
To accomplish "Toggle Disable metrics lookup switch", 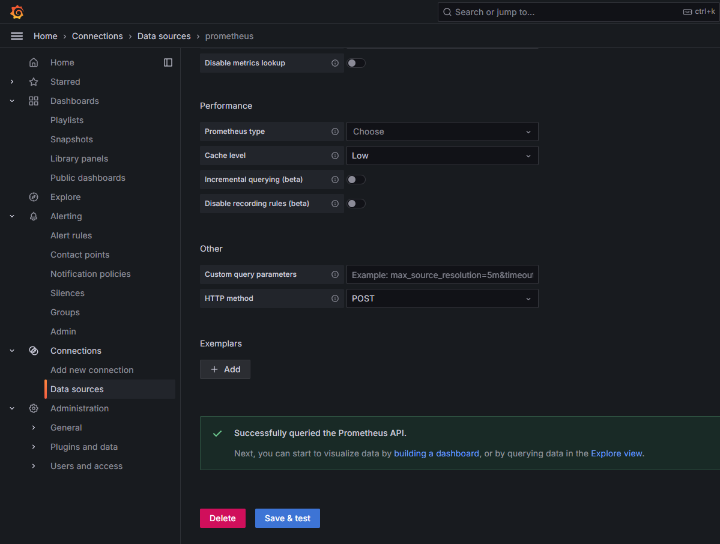I will coord(356,63).
